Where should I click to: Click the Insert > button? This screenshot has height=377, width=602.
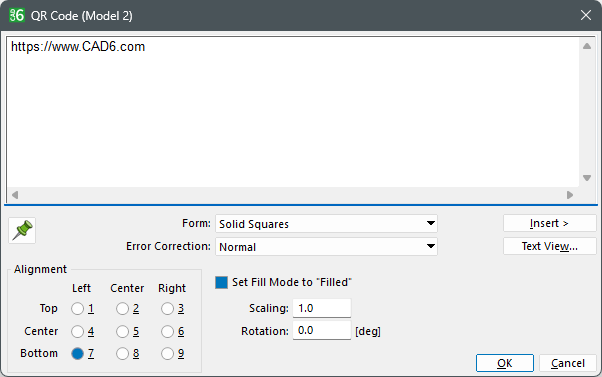550,223
